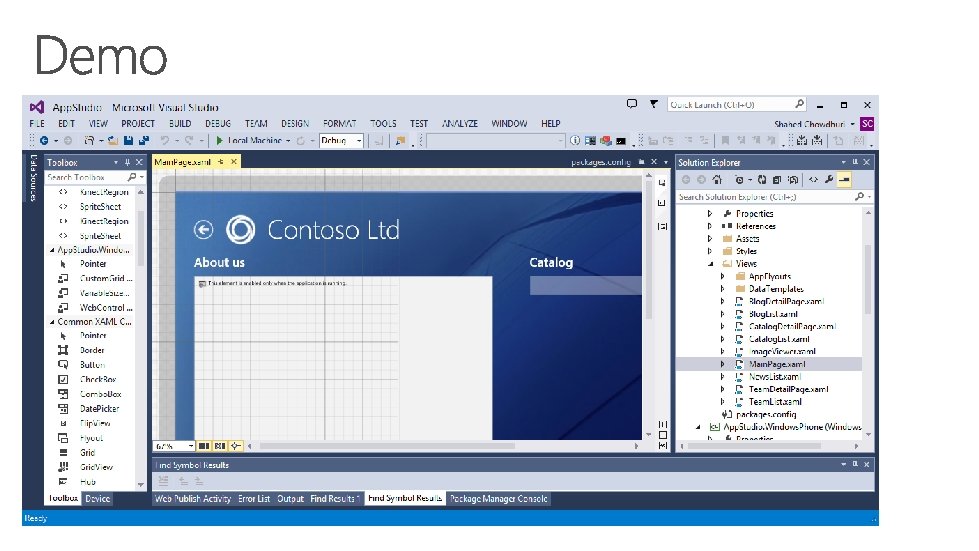Expand the Assets folder
The image size is (979, 551).
710,238
